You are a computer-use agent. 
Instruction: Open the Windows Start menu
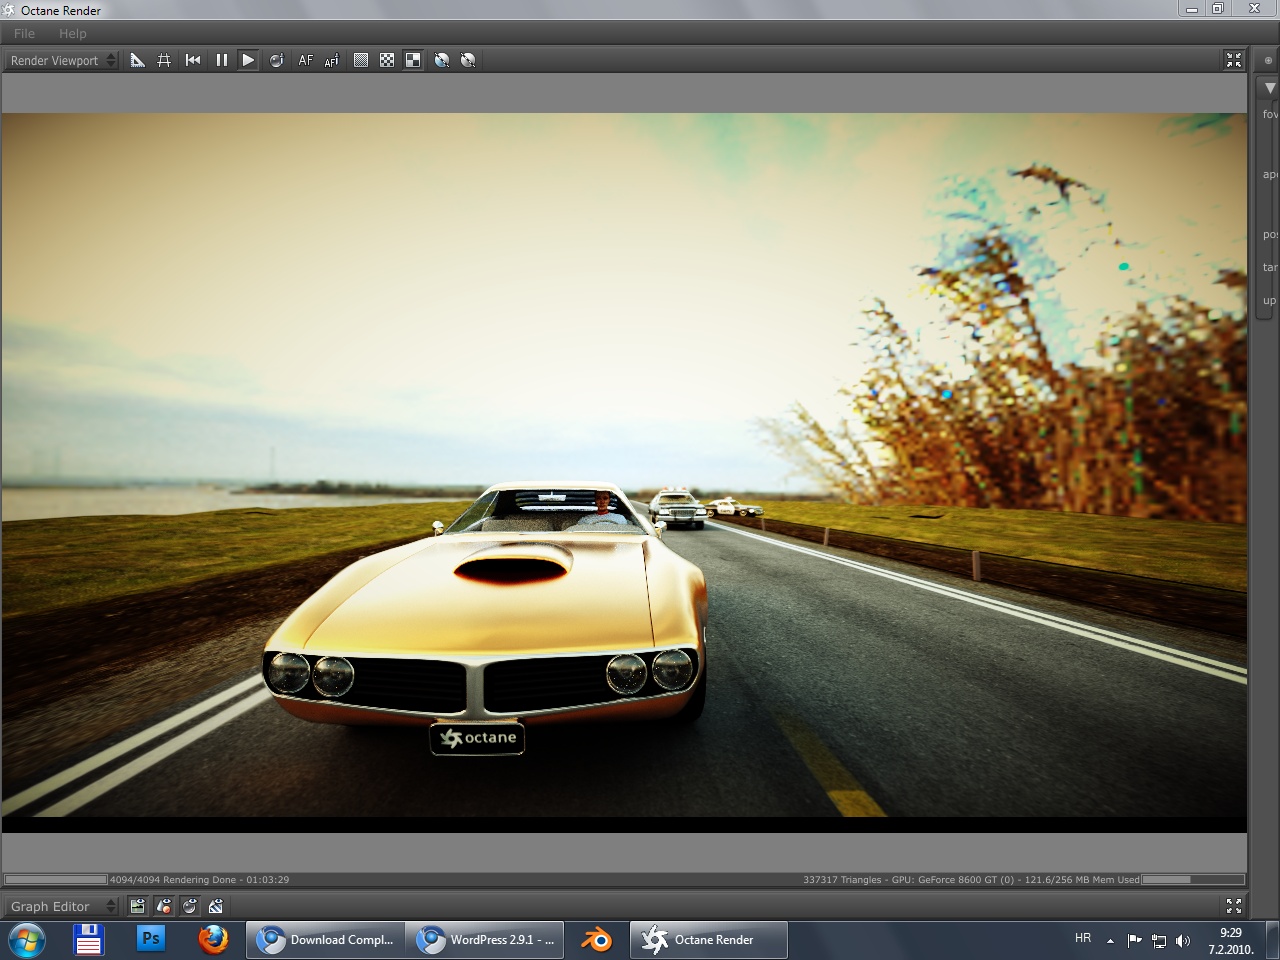pyautogui.click(x=27, y=940)
